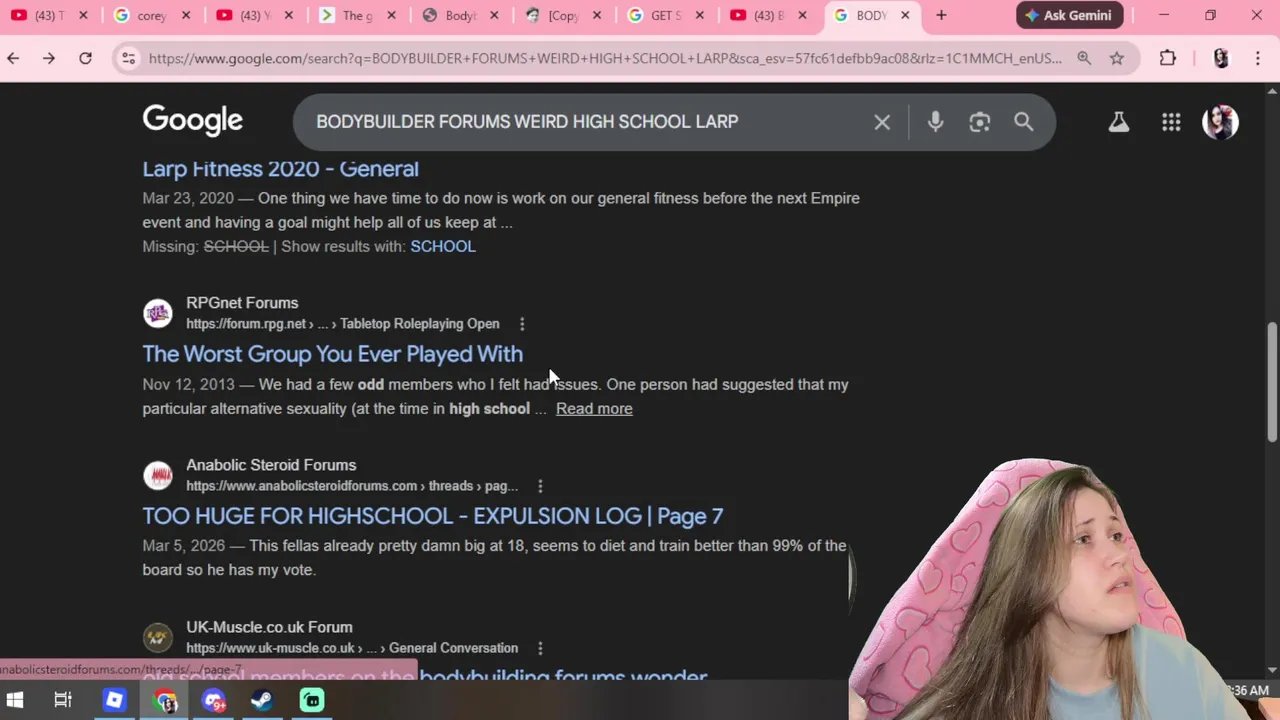Open the Google apps grid

(1171, 122)
